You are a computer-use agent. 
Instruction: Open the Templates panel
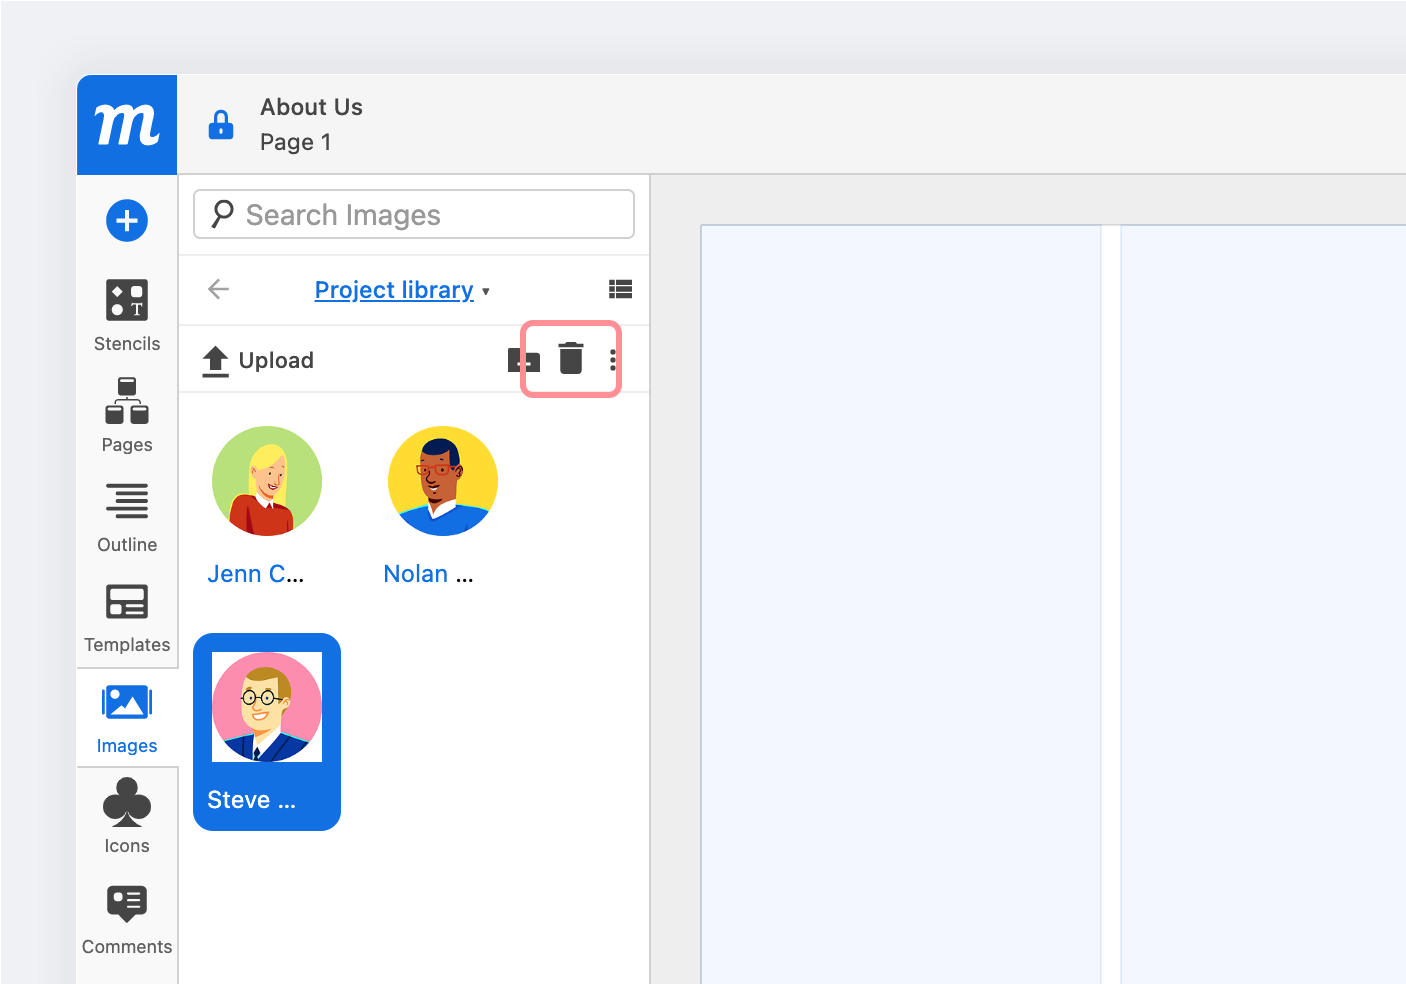pyautogui.click(x=127, y=617)
